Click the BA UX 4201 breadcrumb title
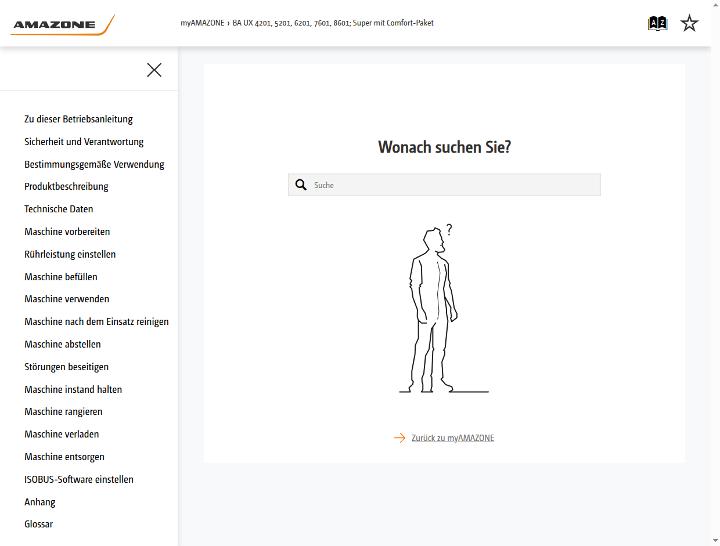720x546 pixels. click(x=333, y=23)
